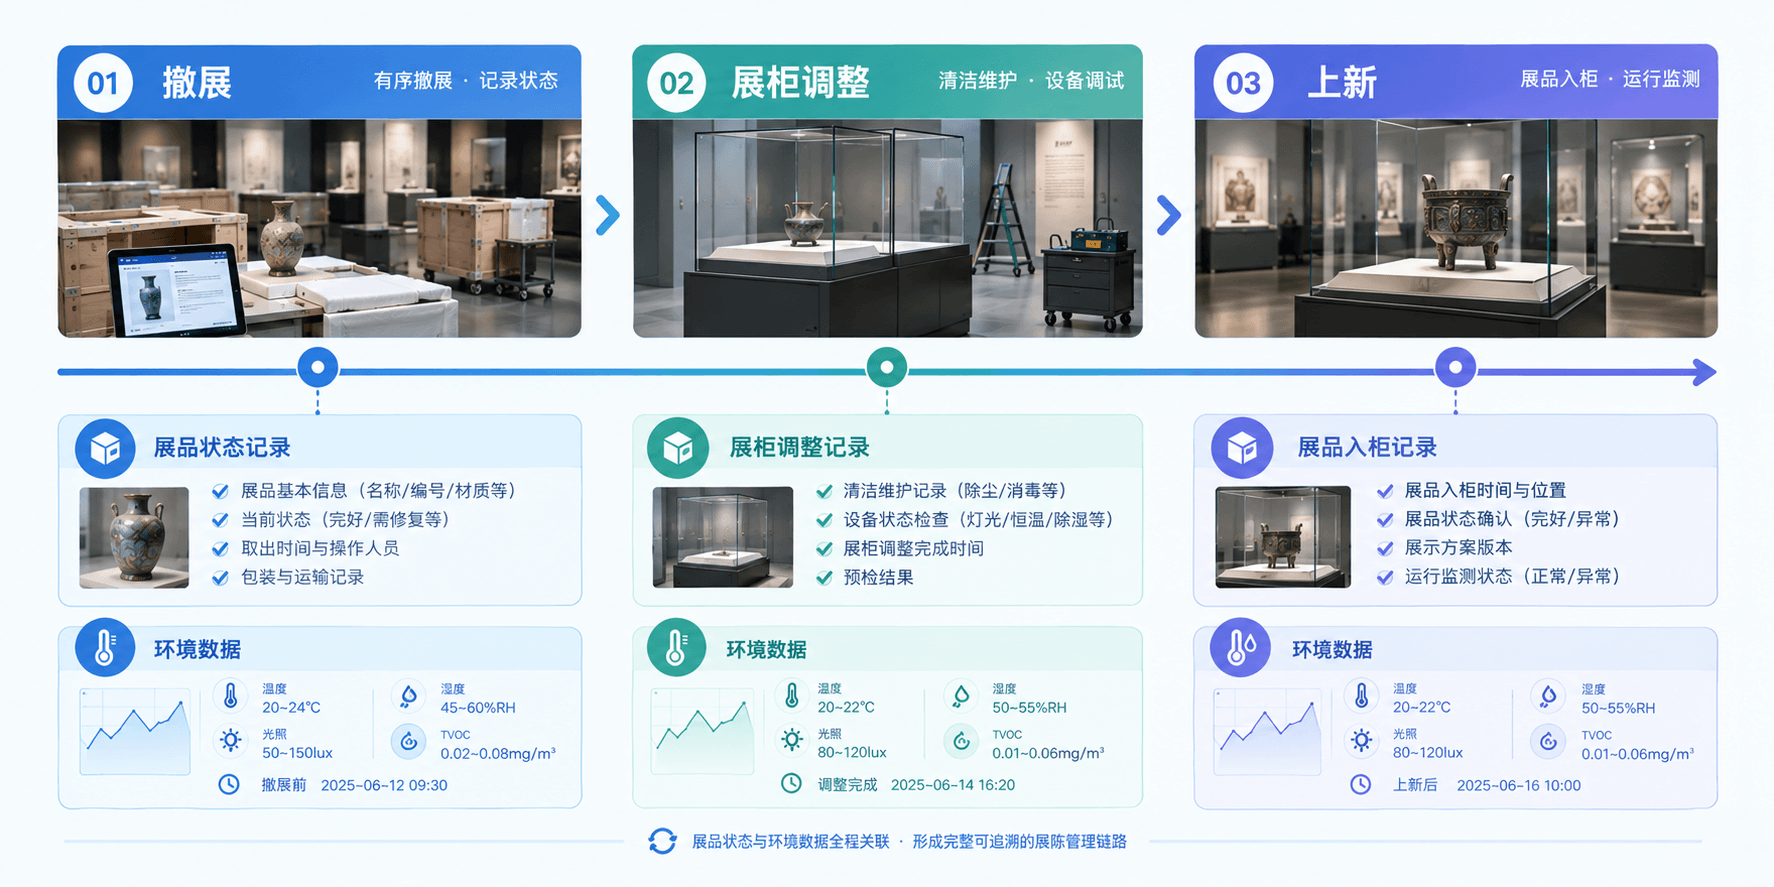The image size is (1774, 887).
Task: Click the 展柜调整 header title
Action: [801, 82]
